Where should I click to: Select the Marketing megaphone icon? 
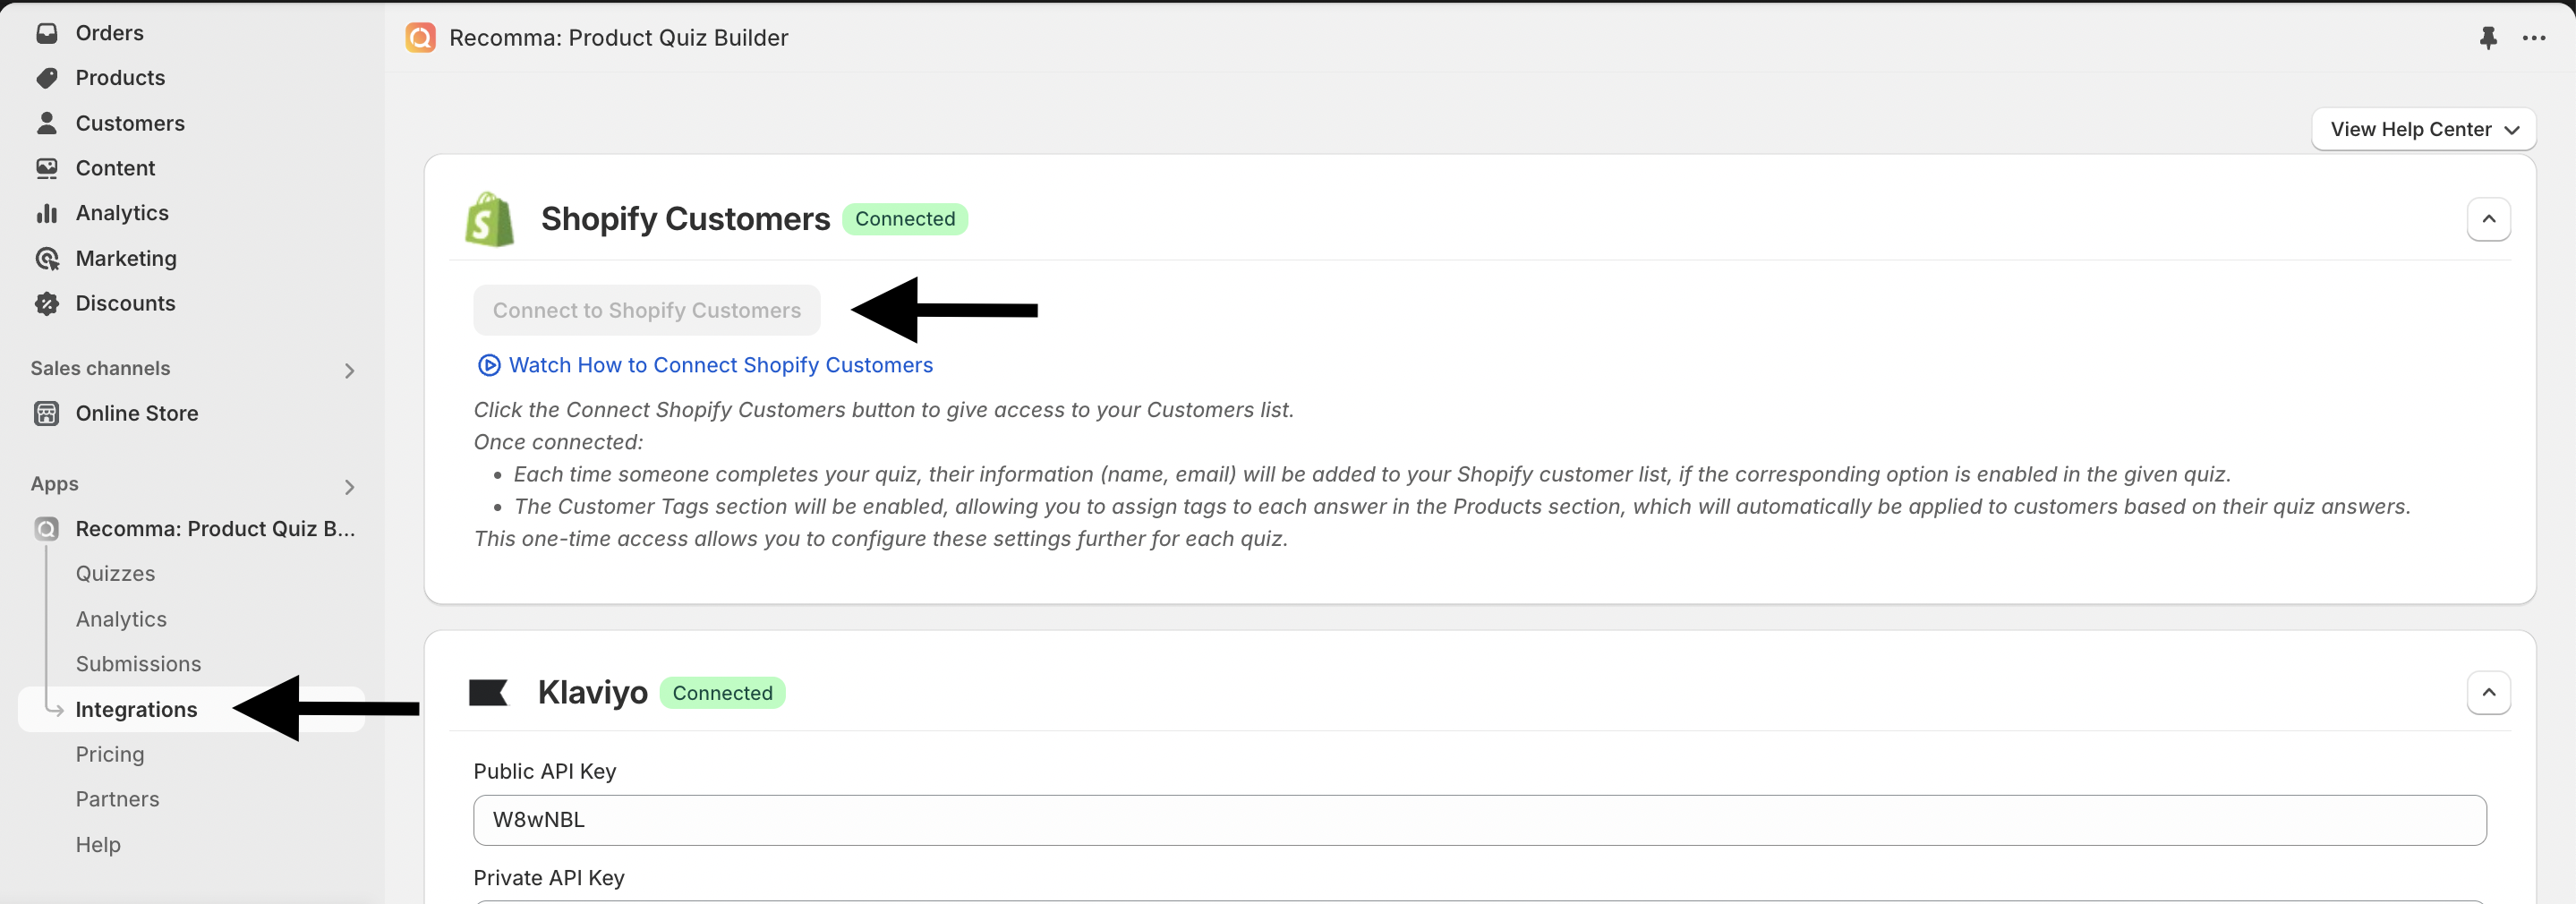click(48, 257)
